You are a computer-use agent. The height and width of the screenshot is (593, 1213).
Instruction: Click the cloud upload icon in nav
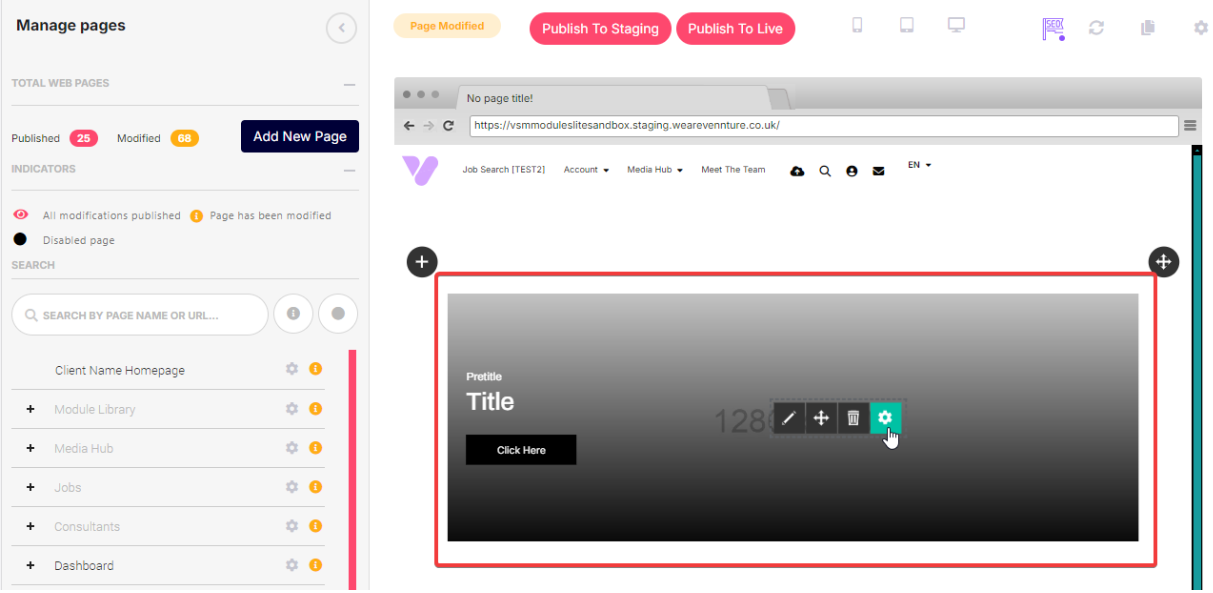797,171
